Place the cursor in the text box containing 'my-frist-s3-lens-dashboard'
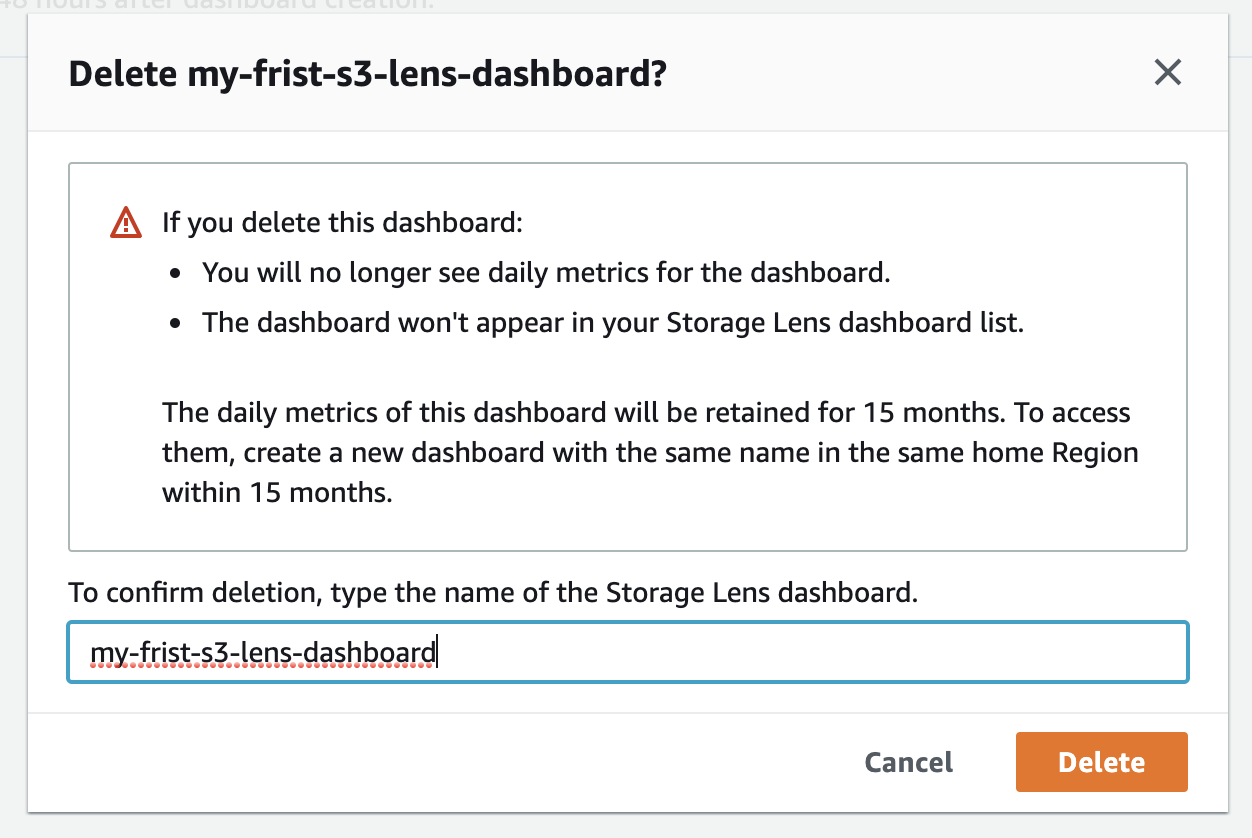 (627, 651)
